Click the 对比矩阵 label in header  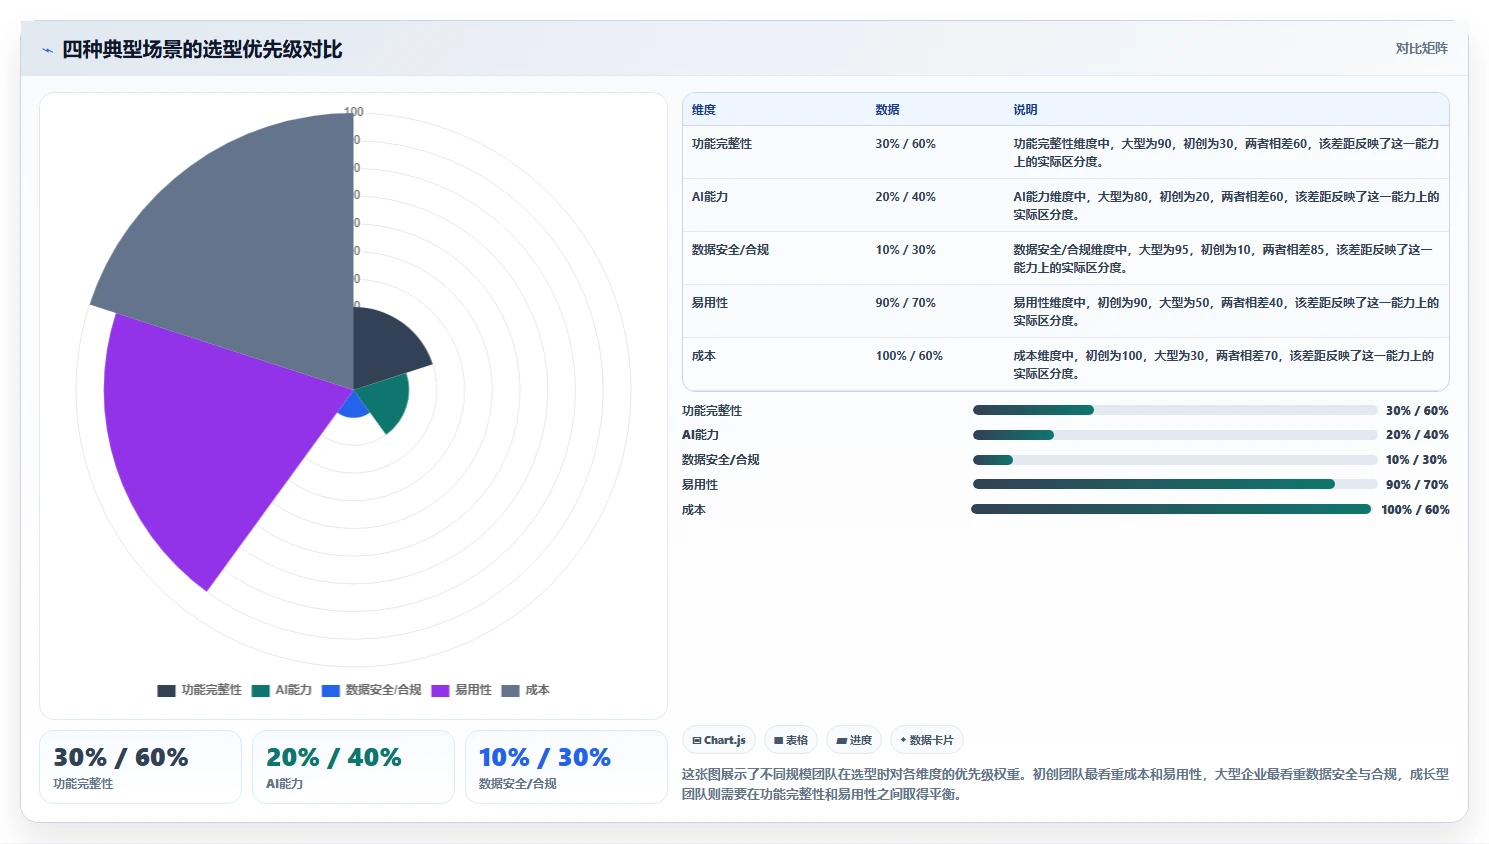[x=1421, y=48]
